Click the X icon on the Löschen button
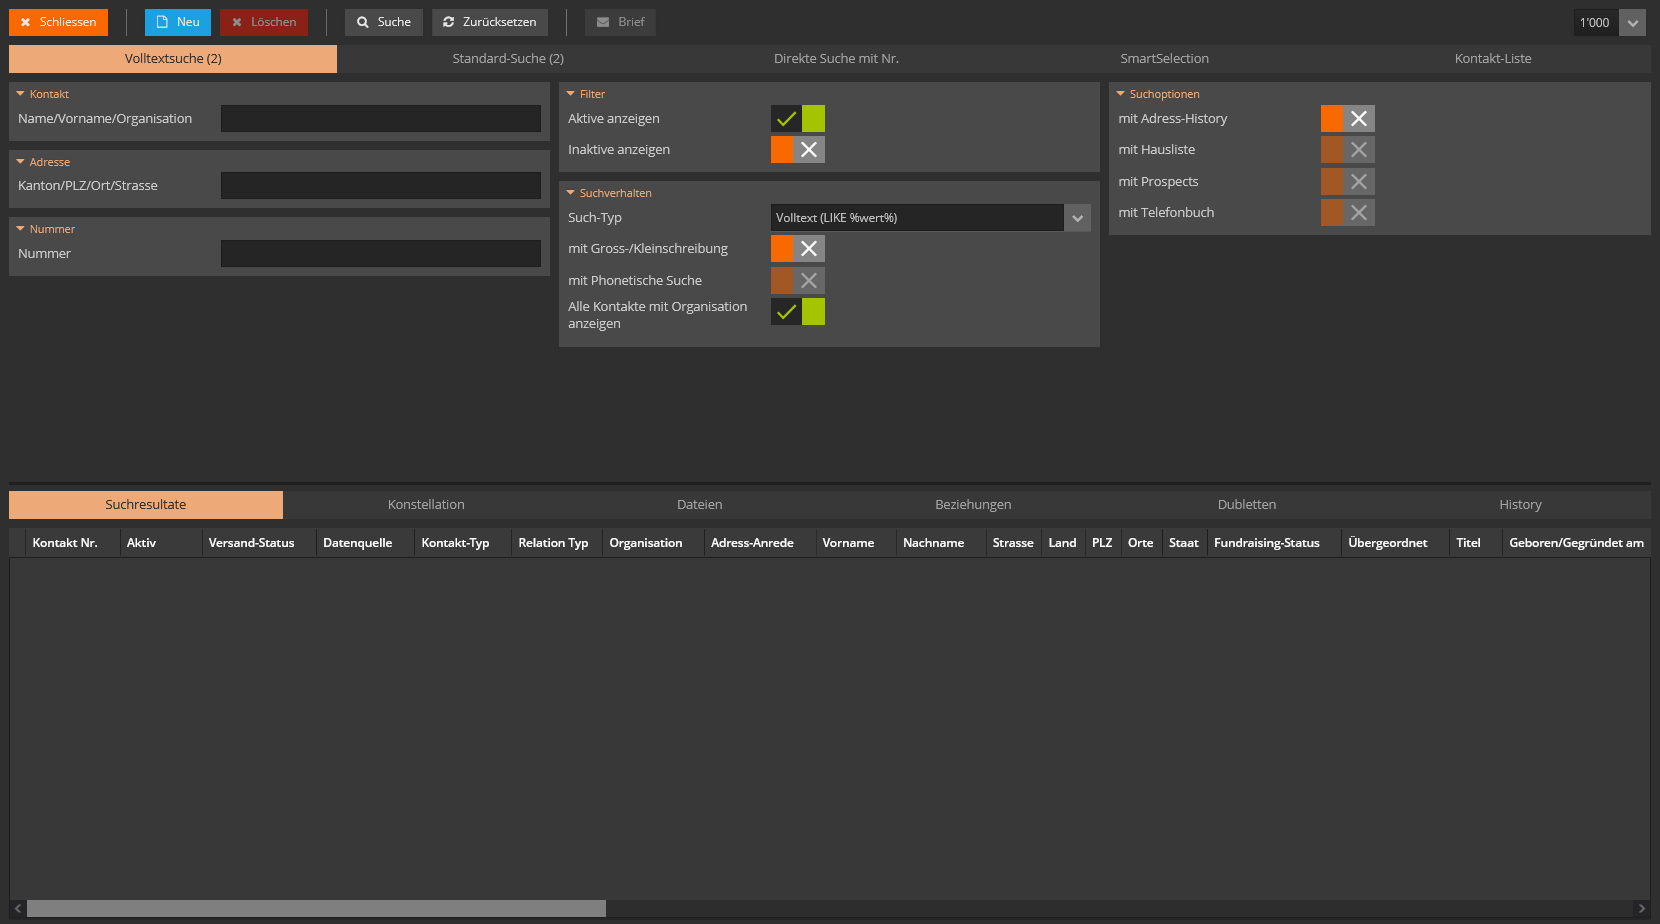 (235, 22)
